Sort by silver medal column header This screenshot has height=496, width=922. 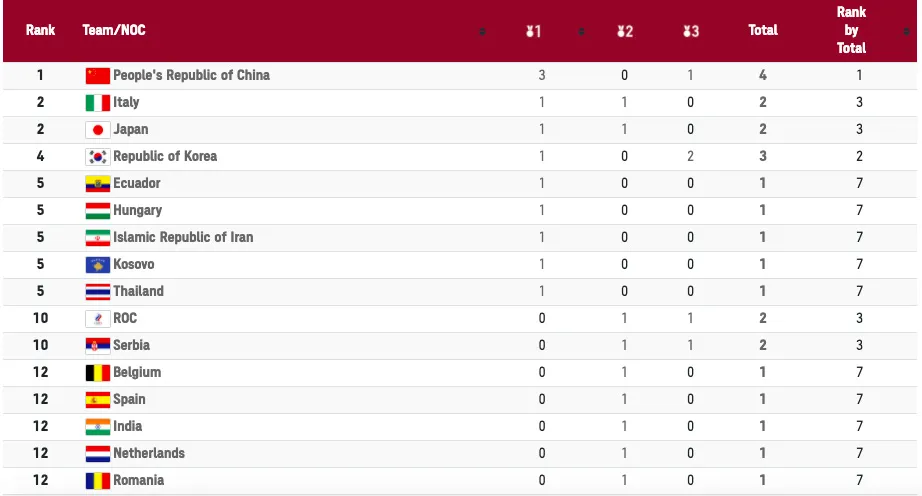(x=625, y=31)
